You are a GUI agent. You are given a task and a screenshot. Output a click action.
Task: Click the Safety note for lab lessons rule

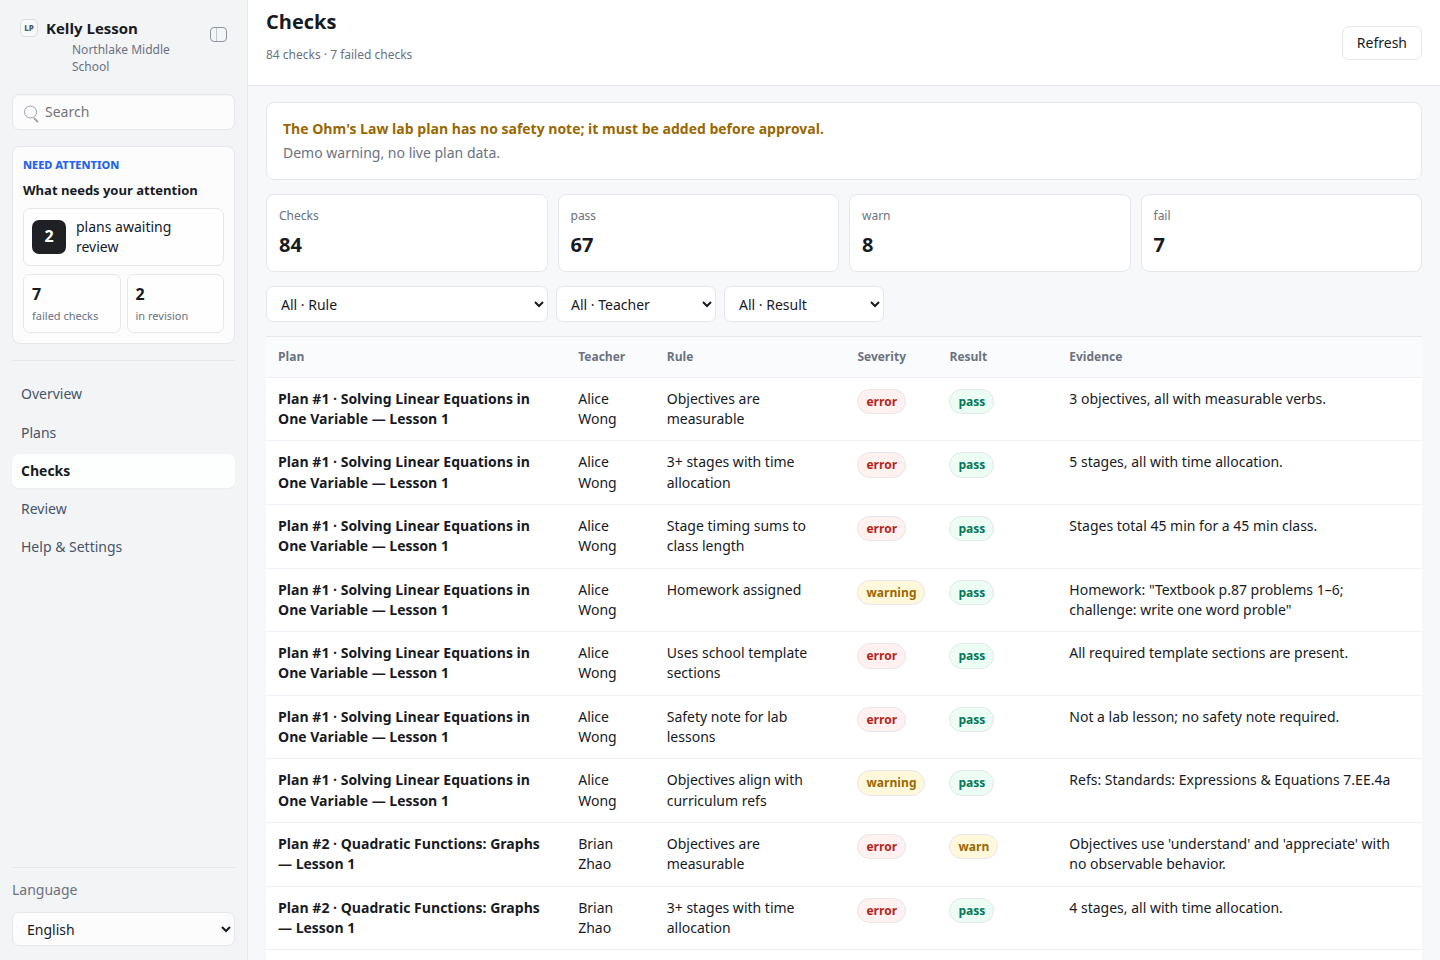(x=727, y=727)
